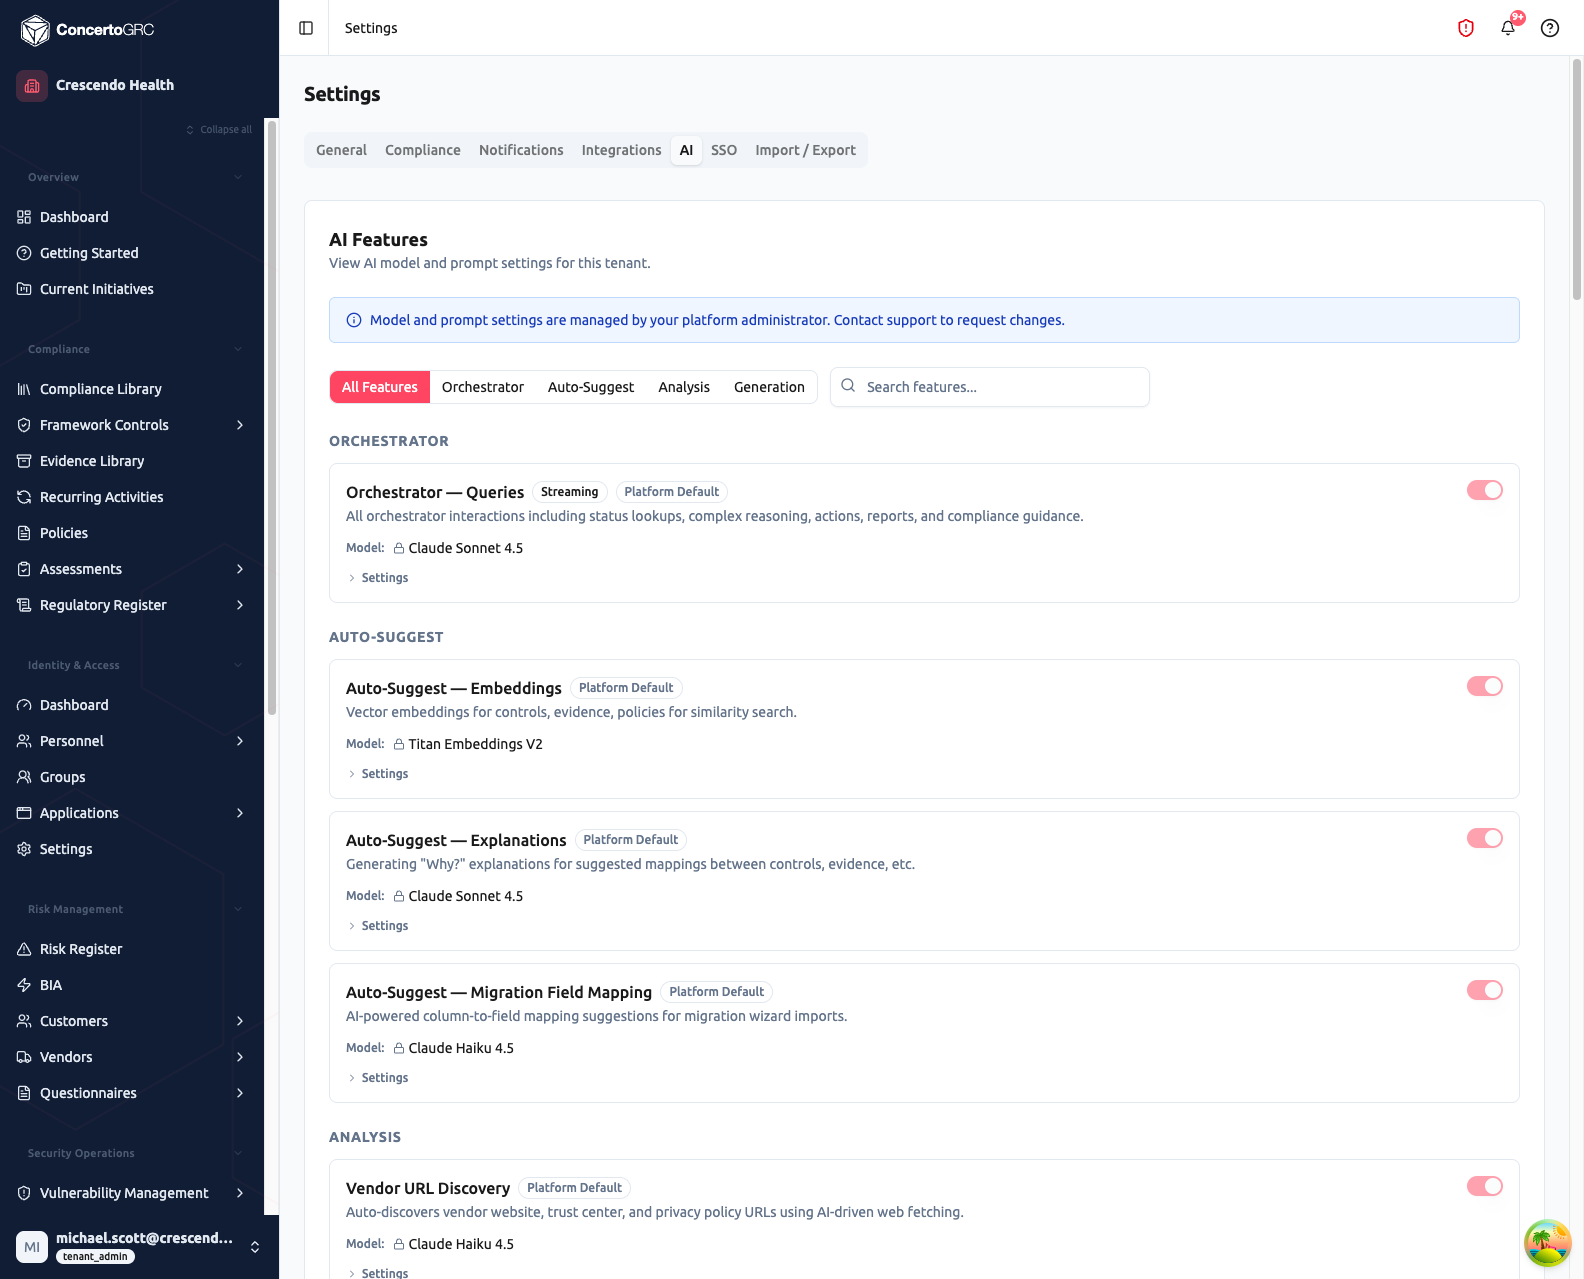This screenshot has height=1279, width=1584.
Task: Click the Search features field
Action: [990, 387]
